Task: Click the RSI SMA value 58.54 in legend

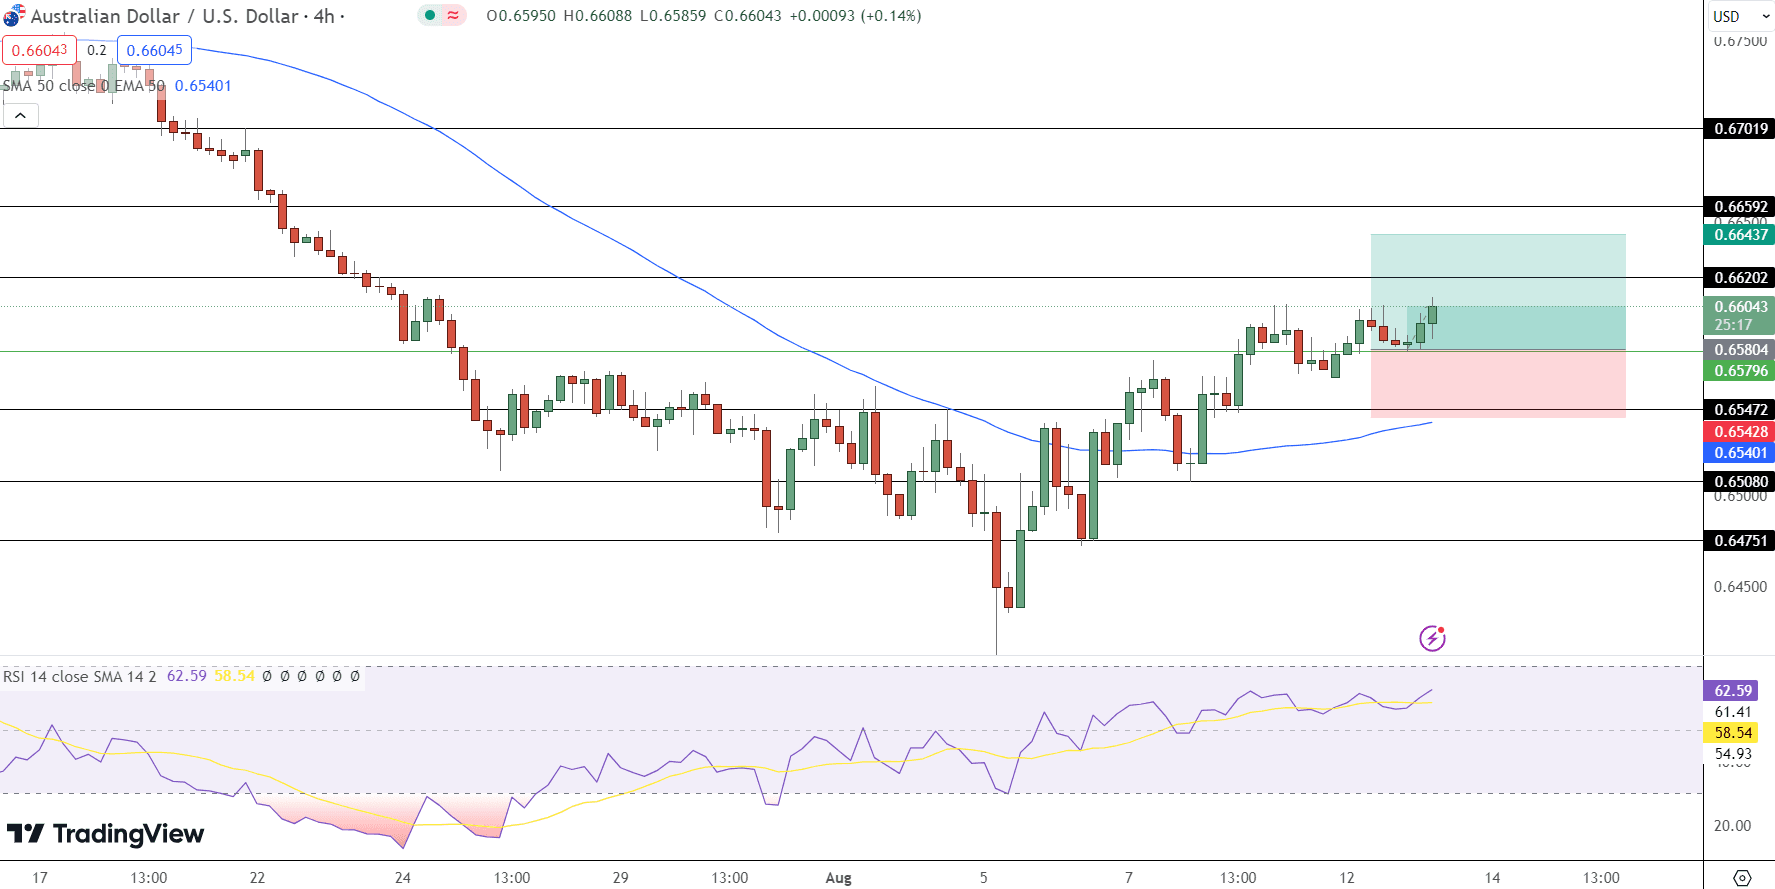Action: [x=234, y=676]
